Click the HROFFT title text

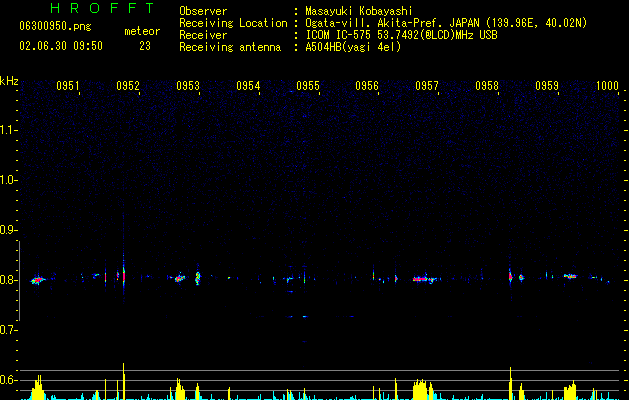(103, 8)
